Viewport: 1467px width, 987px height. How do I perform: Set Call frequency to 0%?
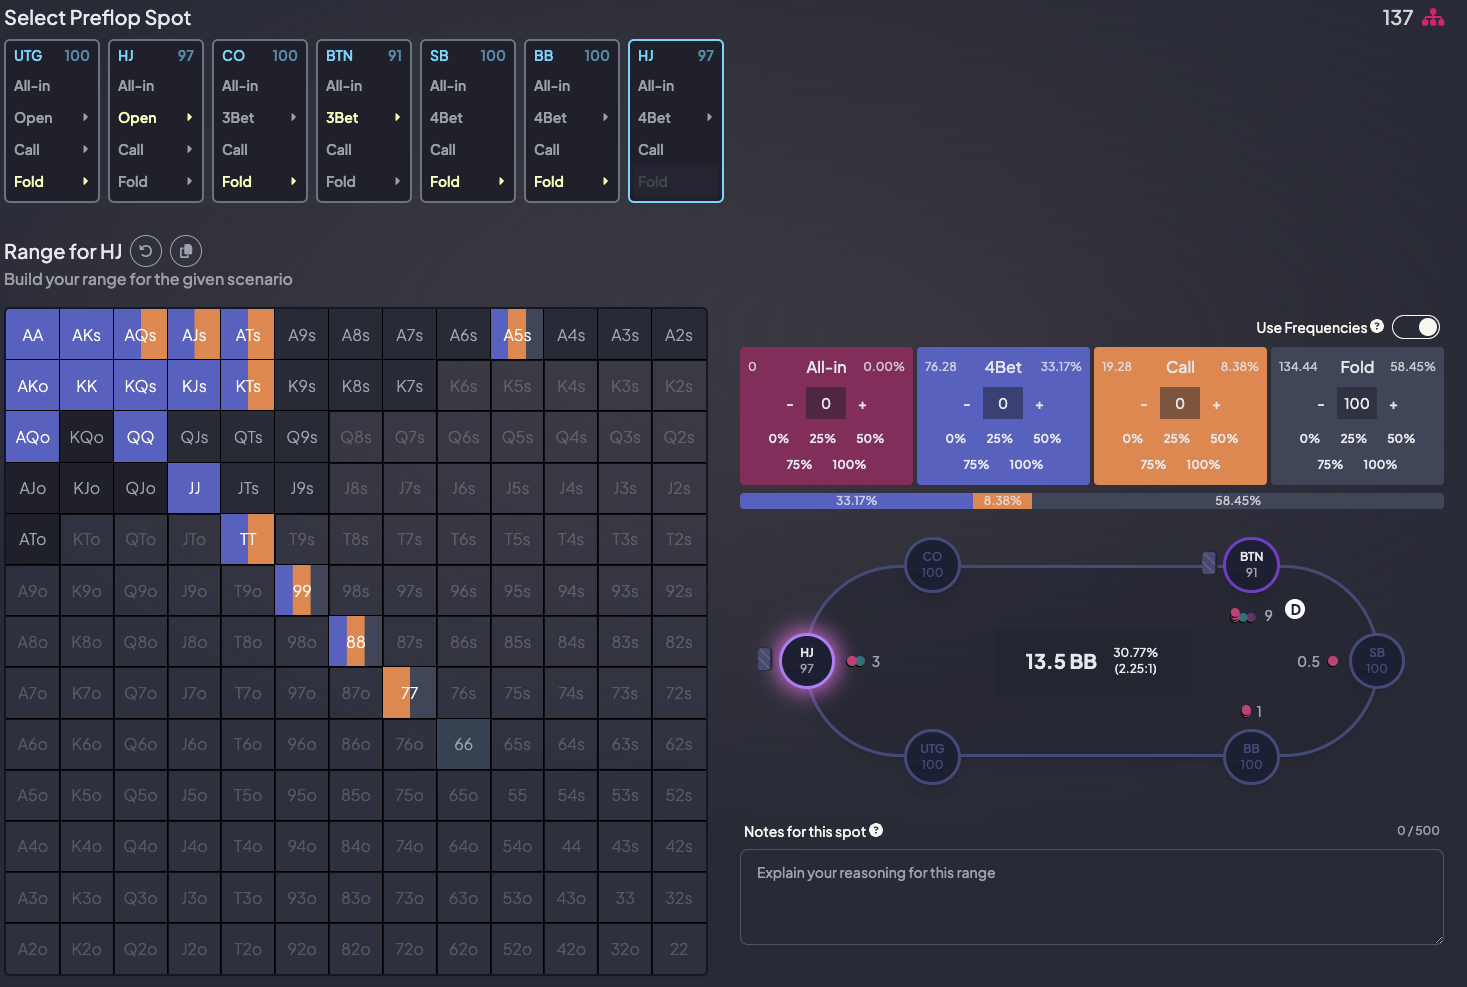coord(1132,438)
